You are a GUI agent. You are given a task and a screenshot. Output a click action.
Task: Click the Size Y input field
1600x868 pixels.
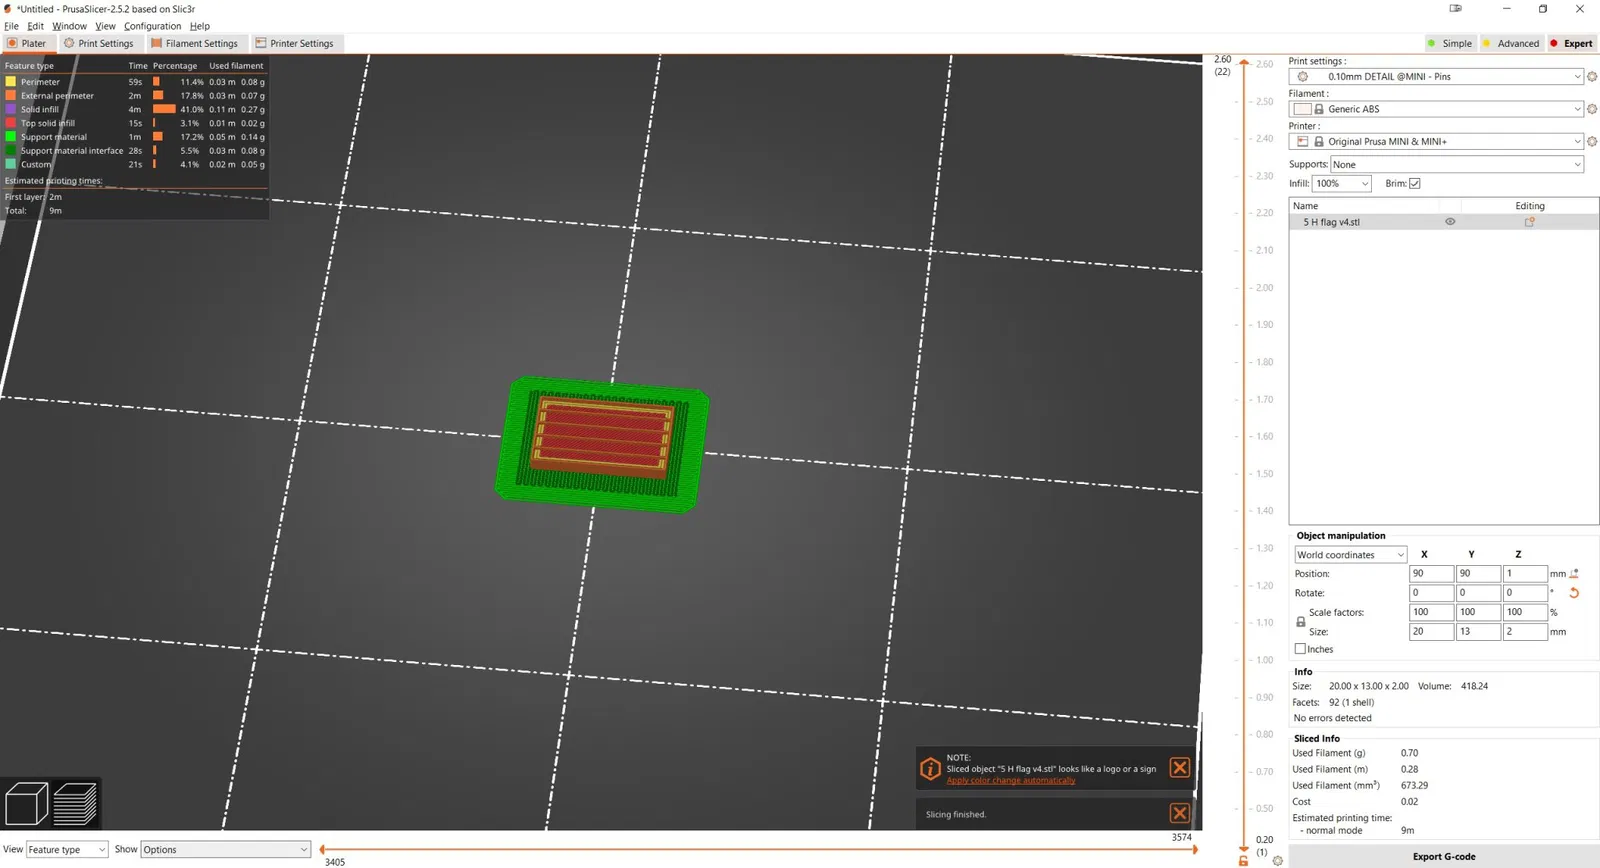click(1478, 632)
